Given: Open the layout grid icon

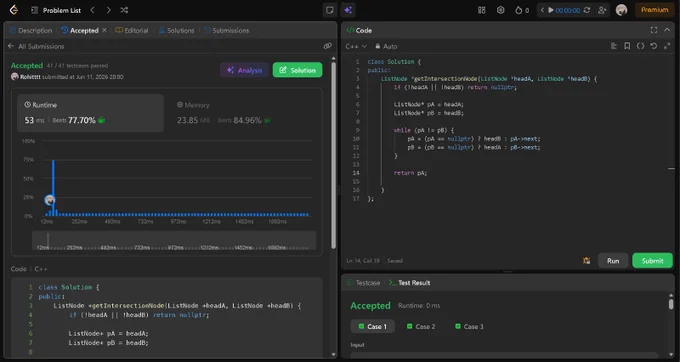Looking at the screenshot, I should pyautogui.click(x=481, y=10).
